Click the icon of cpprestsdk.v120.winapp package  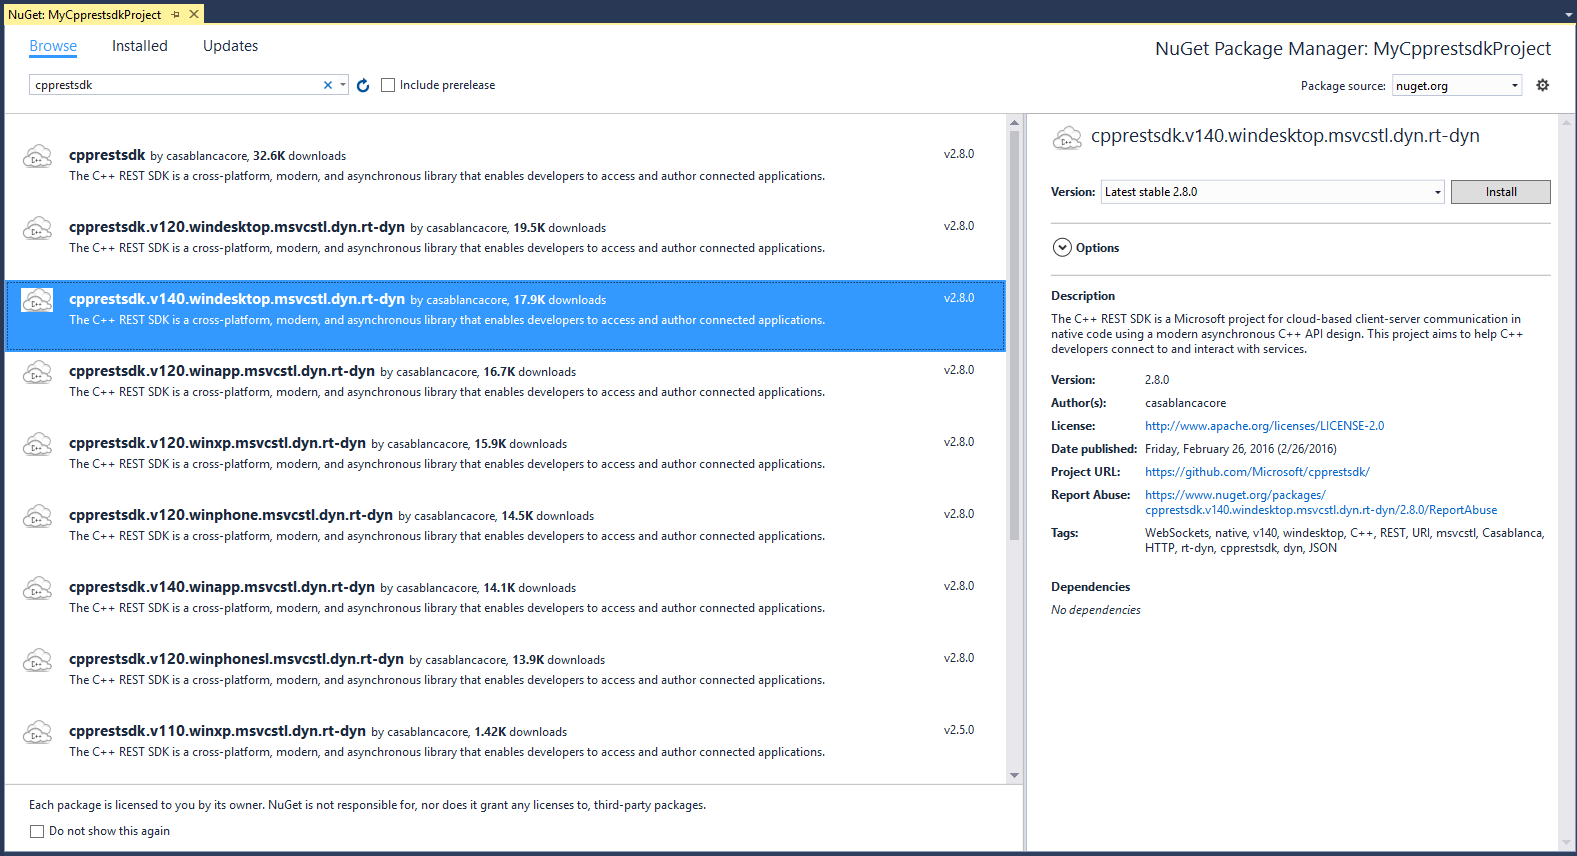(x=38, y=372)
